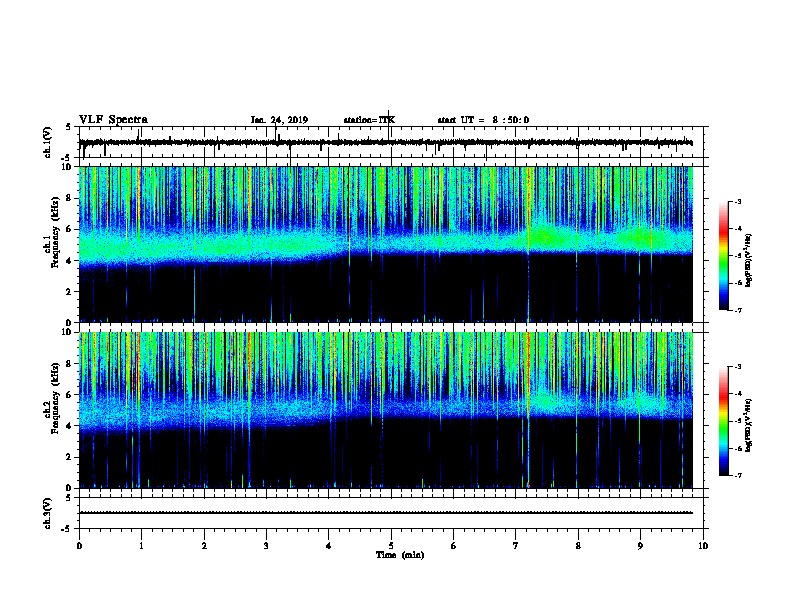Click the "2" tick on the time axis

(204, 545)
